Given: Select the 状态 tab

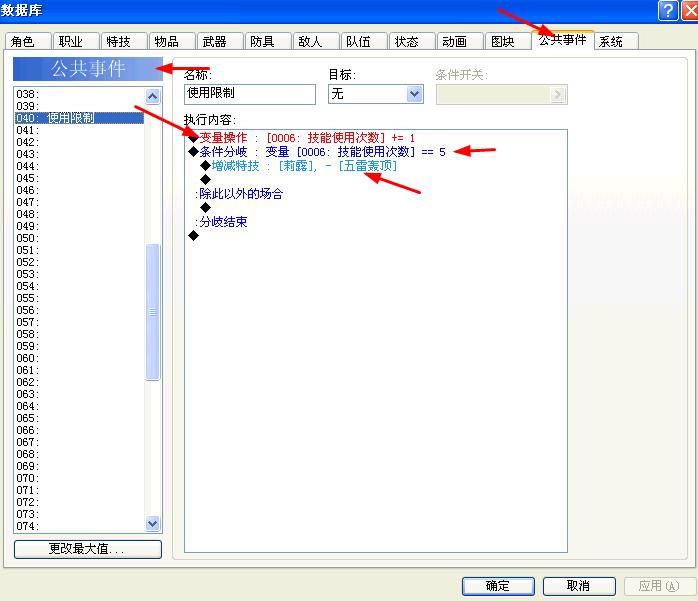Looking at the screenshot, I should click(x=412, y=41).
